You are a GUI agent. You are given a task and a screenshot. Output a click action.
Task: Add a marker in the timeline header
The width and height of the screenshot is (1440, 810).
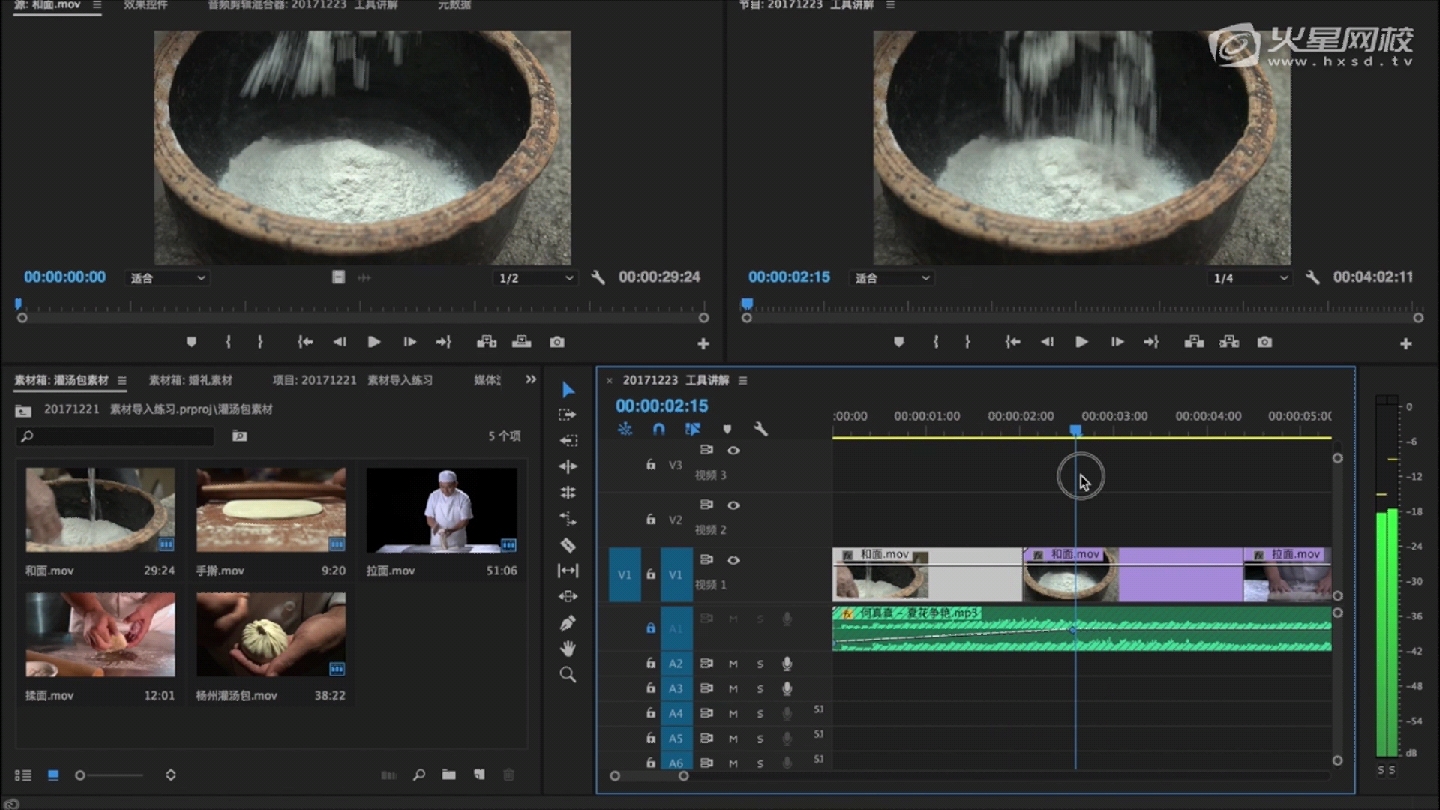click(x=727, y=430)
